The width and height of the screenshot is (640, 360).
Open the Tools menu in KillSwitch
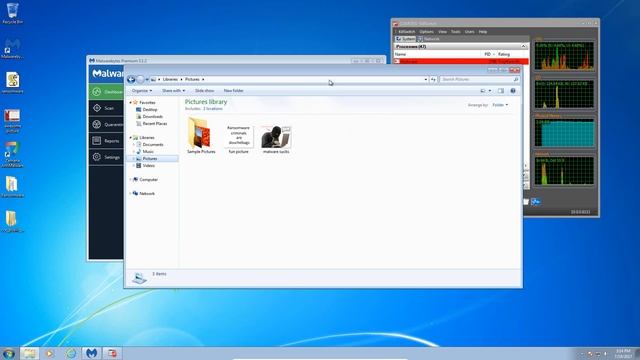click(456, 31)
